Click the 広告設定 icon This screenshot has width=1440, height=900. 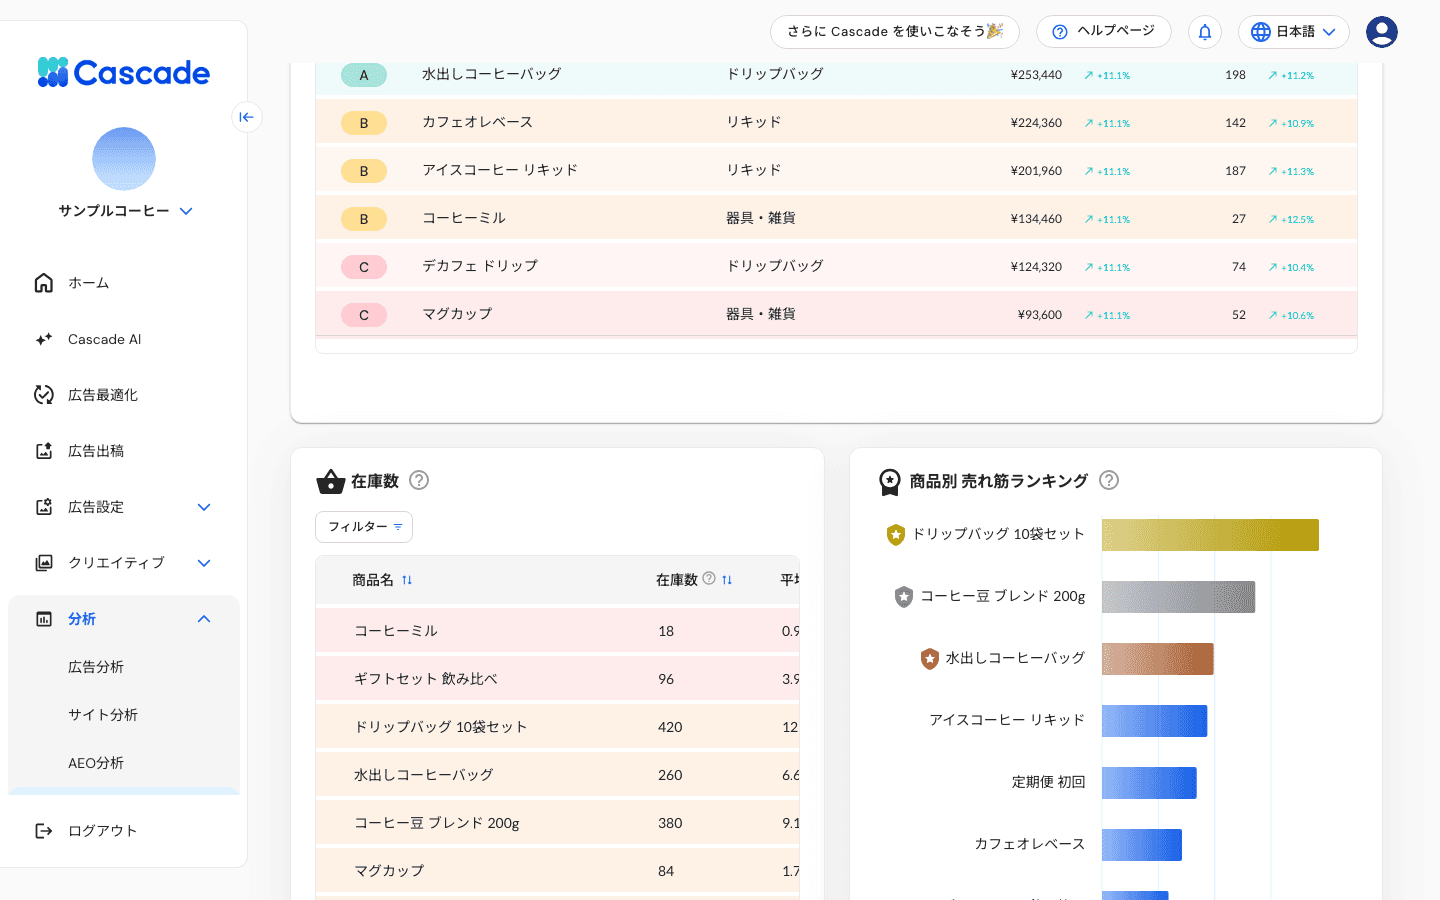pyautogui.click(x=43, y=507)
